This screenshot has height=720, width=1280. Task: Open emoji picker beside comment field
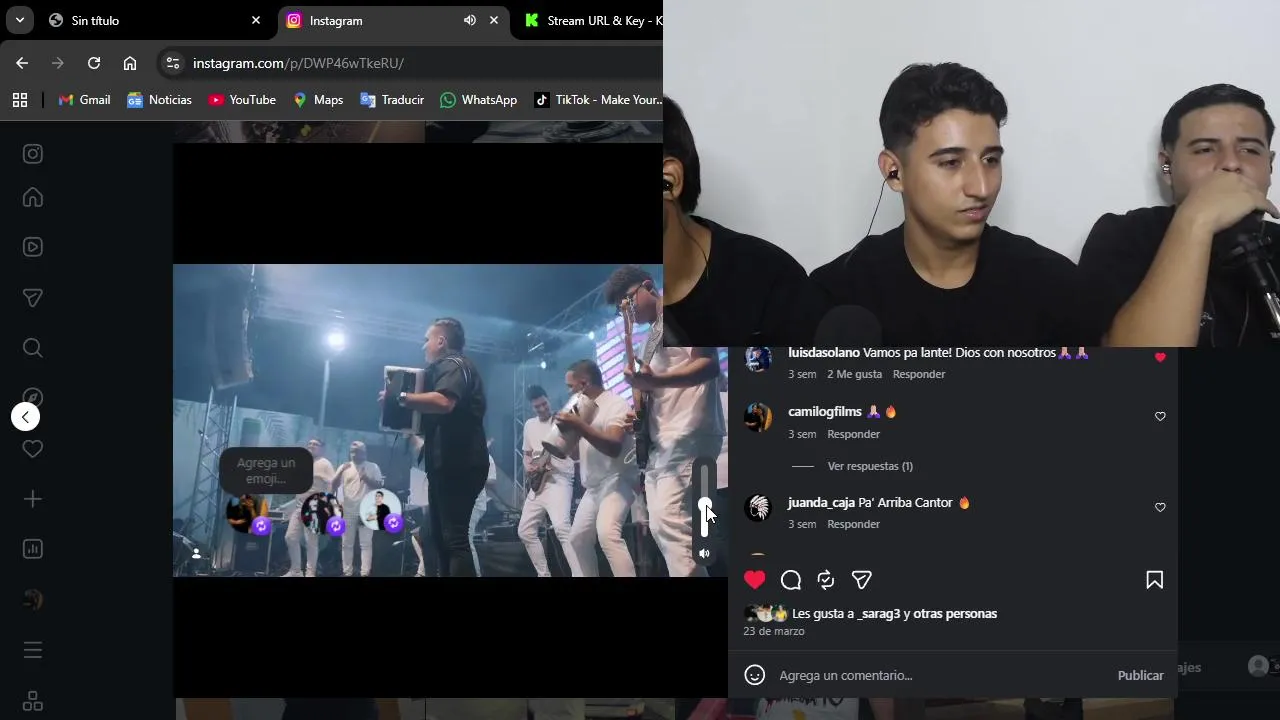[x=755, y=676]
